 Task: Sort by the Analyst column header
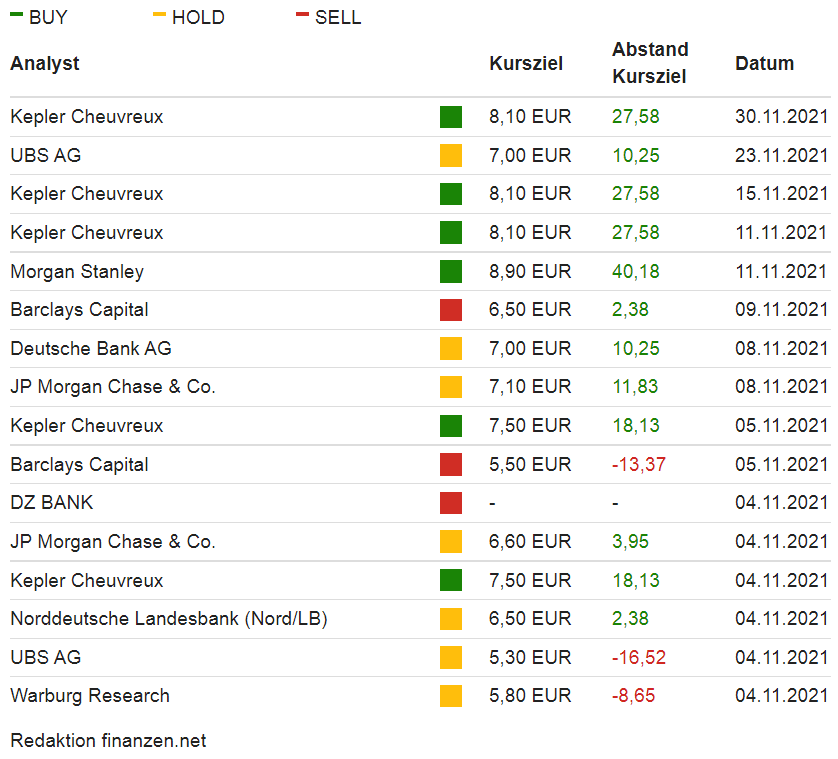45,63
